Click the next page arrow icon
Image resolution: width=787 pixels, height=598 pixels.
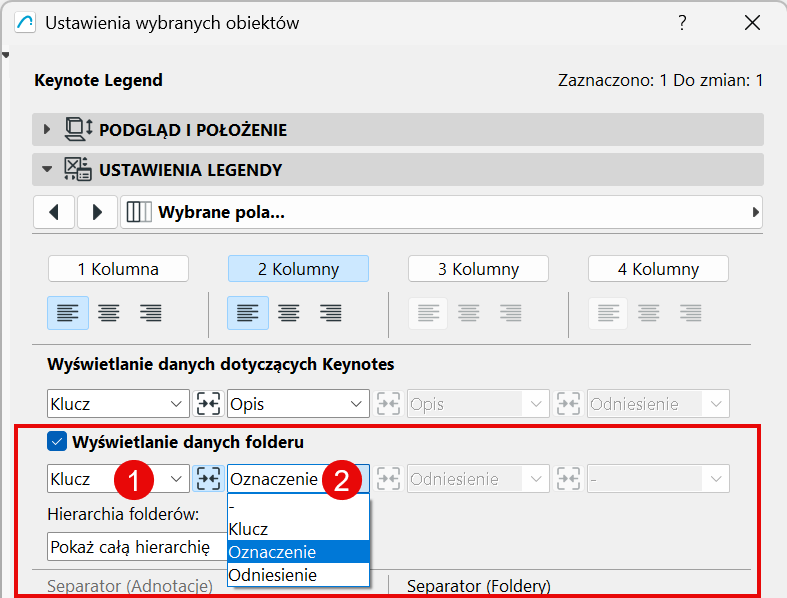[x=97, y=212]
